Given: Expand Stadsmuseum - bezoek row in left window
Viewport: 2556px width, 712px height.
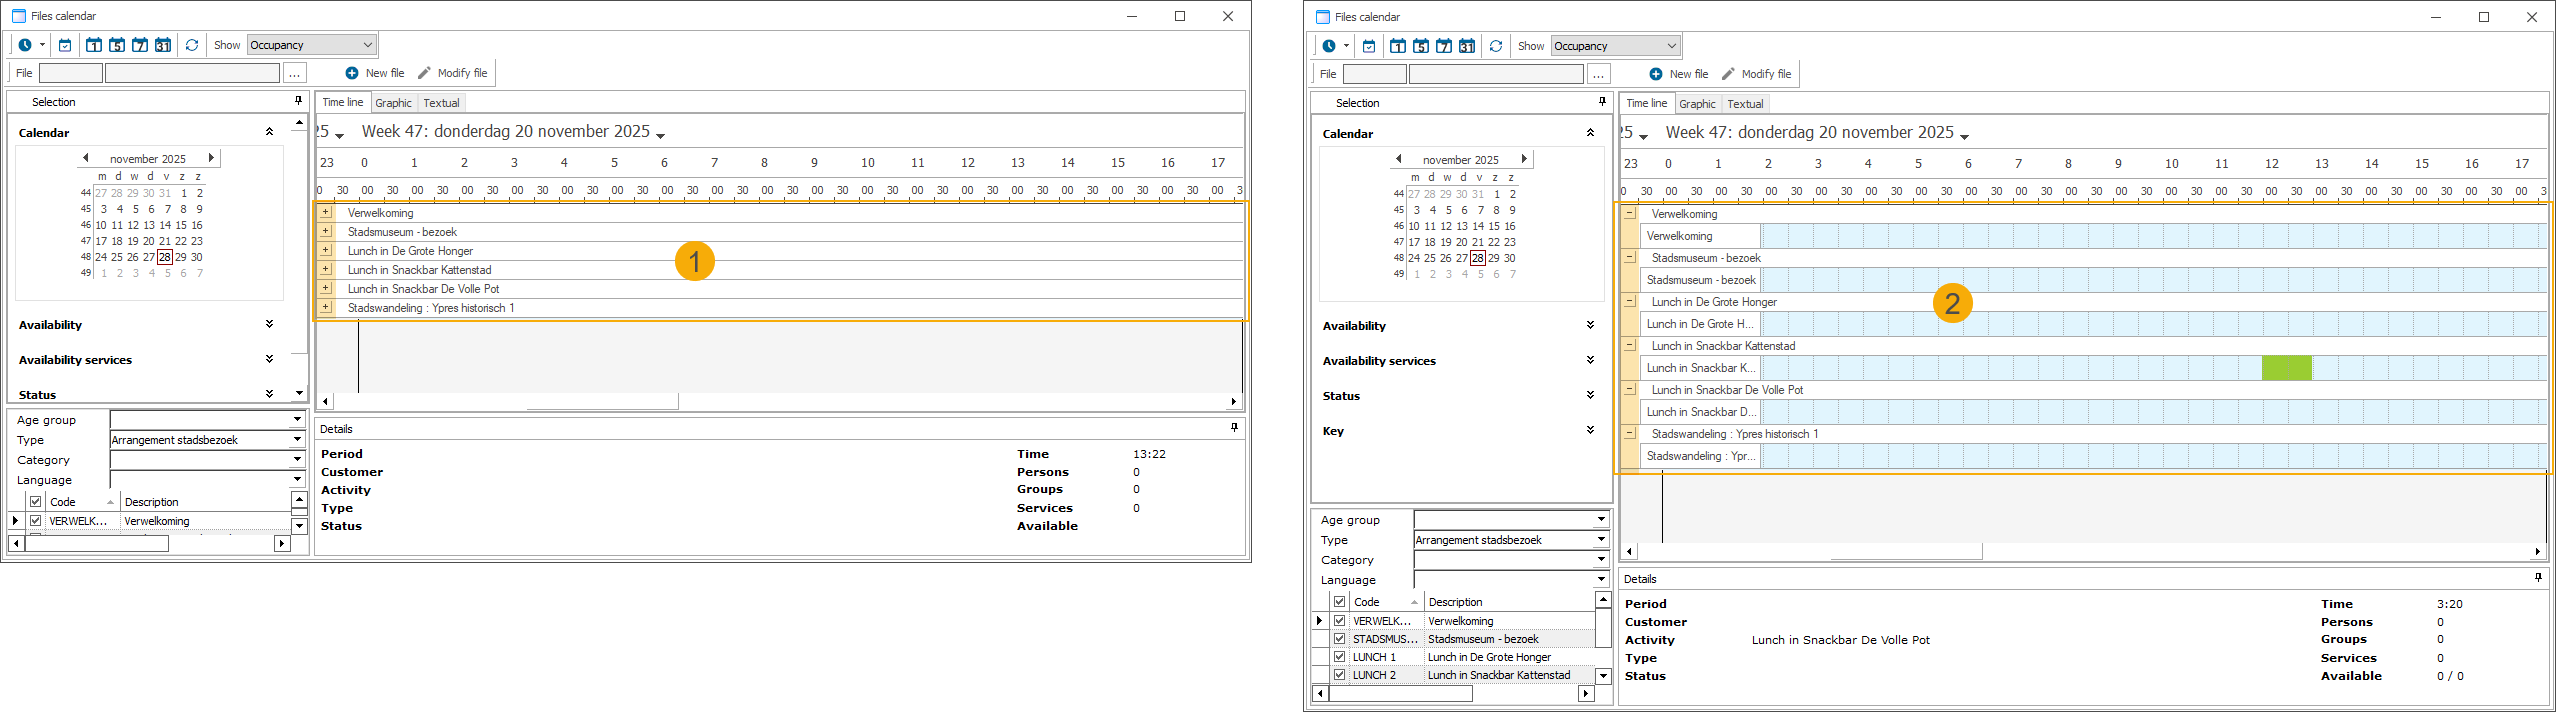Looking at the screenshot, I should click(x=326, y=231).
